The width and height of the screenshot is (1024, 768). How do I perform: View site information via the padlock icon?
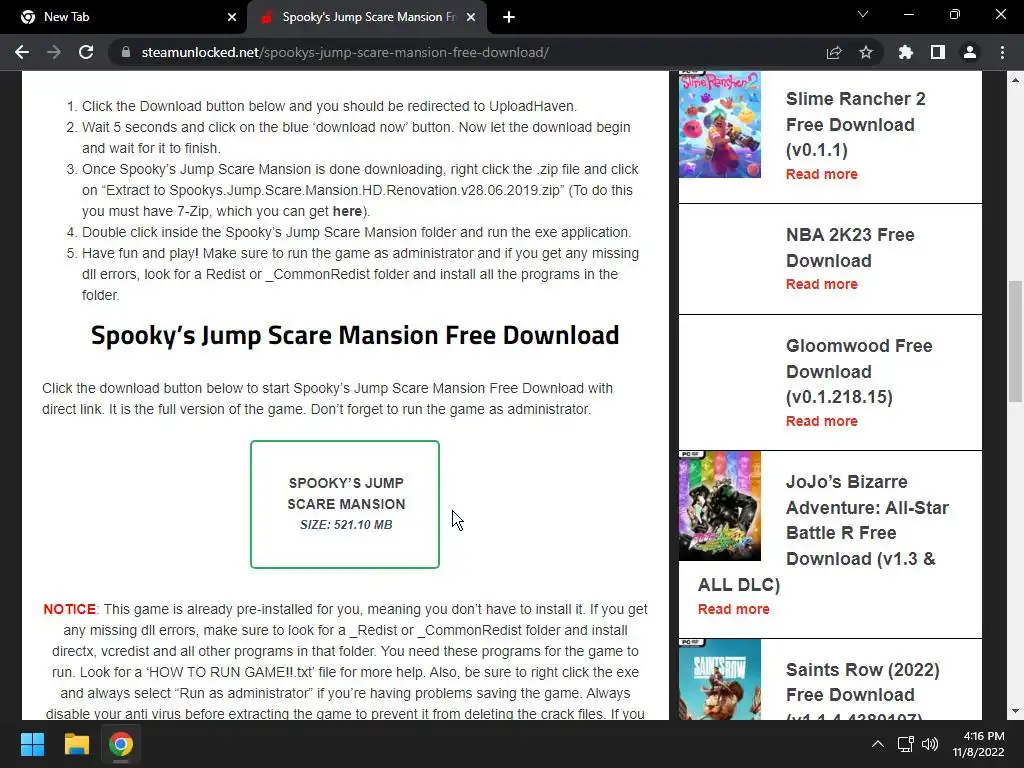[x=126, y=52]
